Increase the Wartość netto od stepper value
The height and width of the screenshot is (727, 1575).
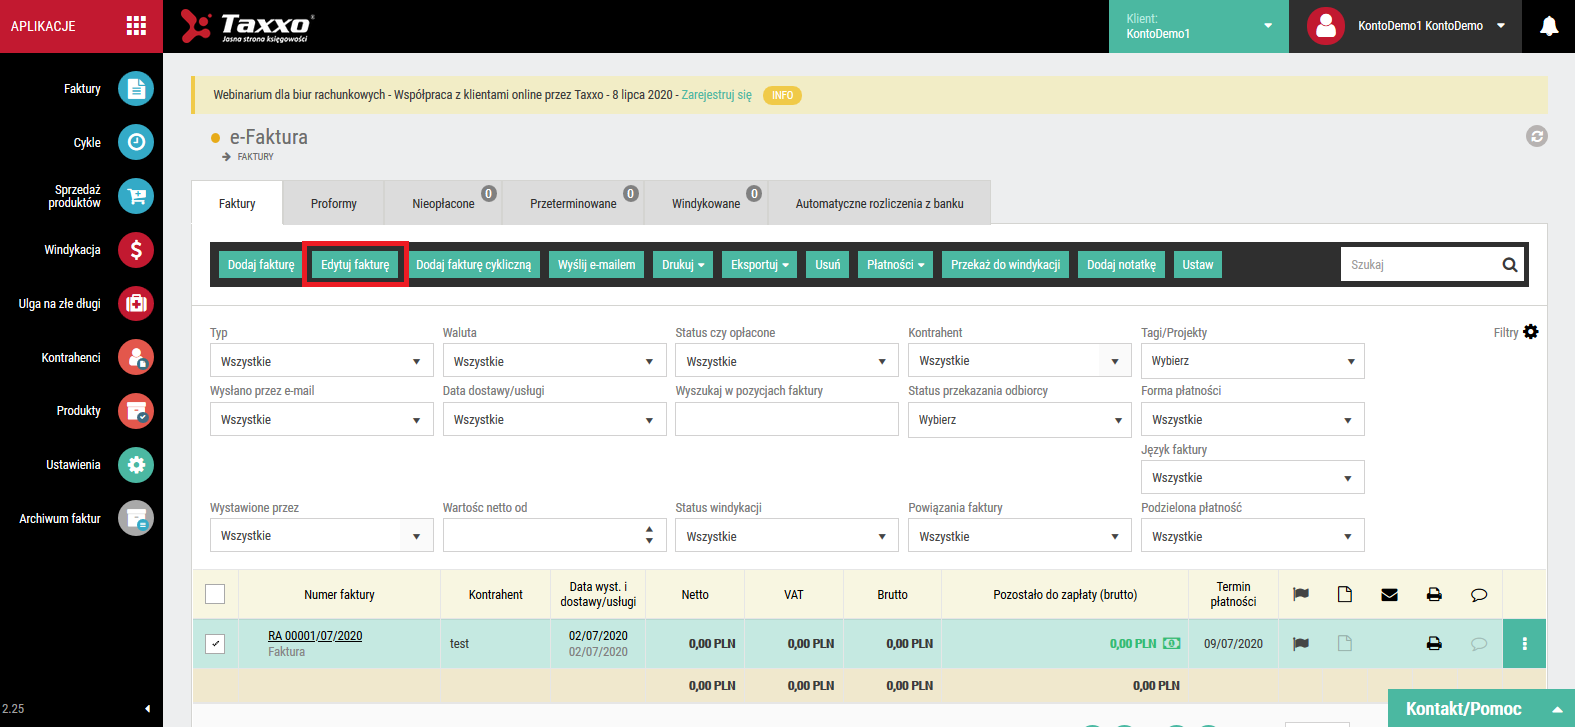[x=650, y=529]
